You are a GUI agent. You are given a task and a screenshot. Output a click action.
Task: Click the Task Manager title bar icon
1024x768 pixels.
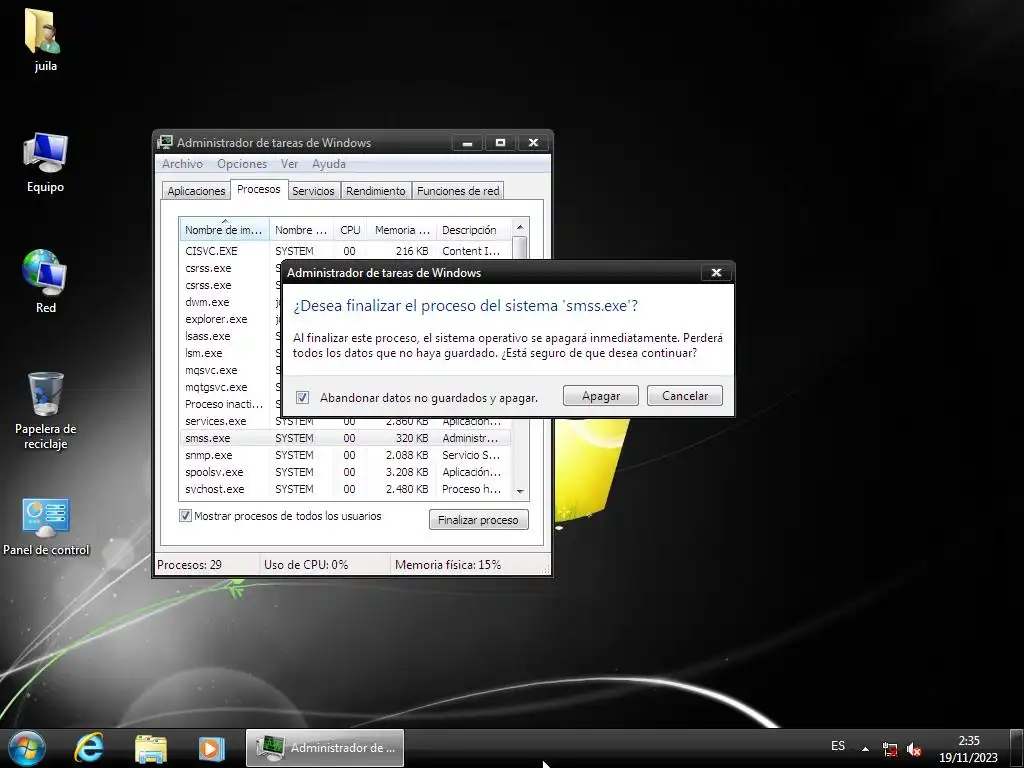click(x=165, y=142)
